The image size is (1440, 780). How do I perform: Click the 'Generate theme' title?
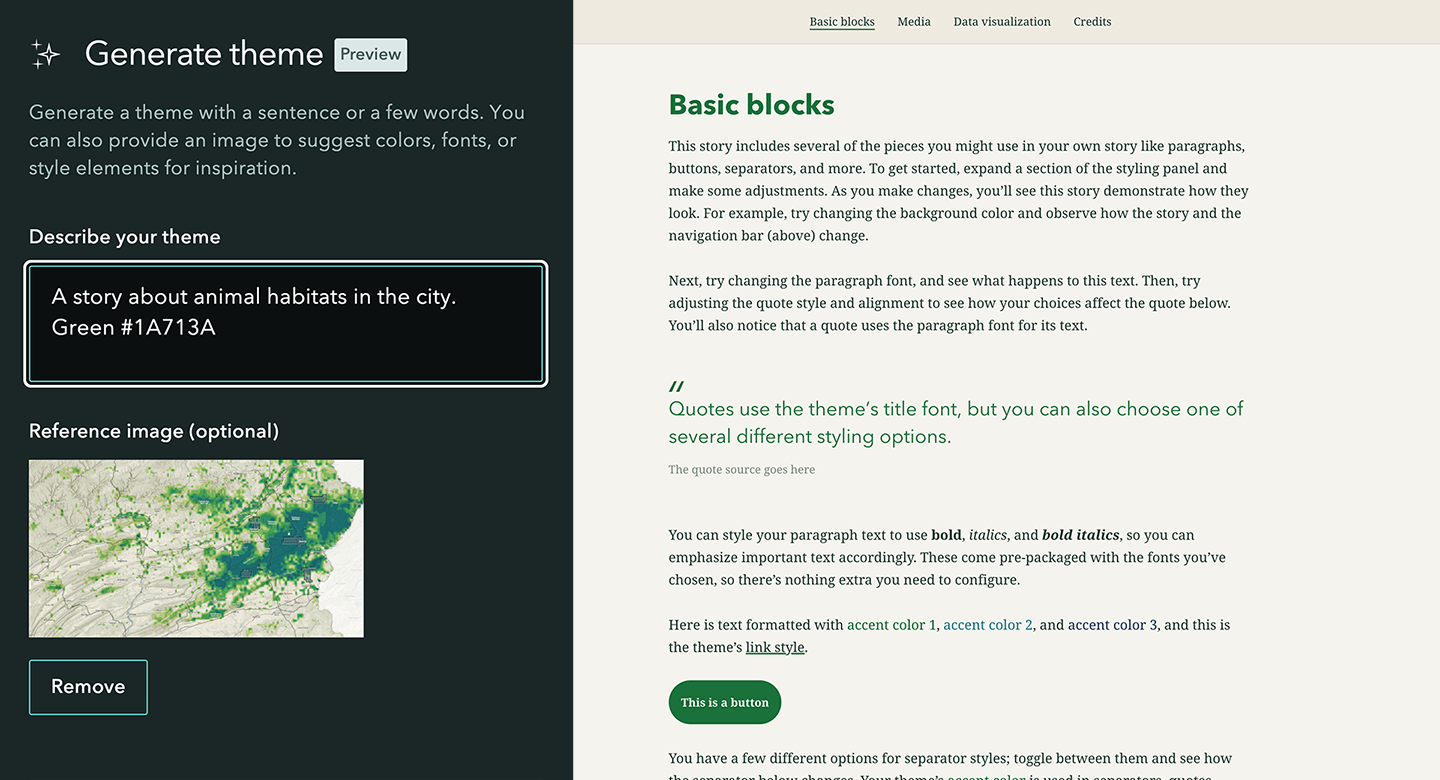pyautogui.click(x=204, y=54)
